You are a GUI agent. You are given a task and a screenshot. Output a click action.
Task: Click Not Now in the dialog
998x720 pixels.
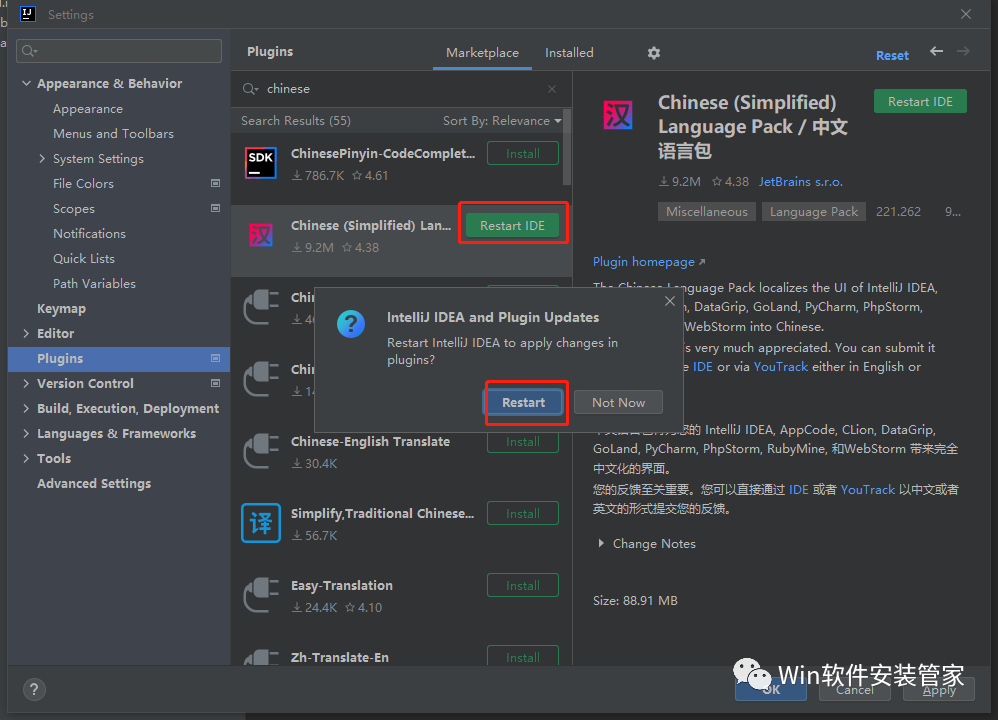point(618,402)
